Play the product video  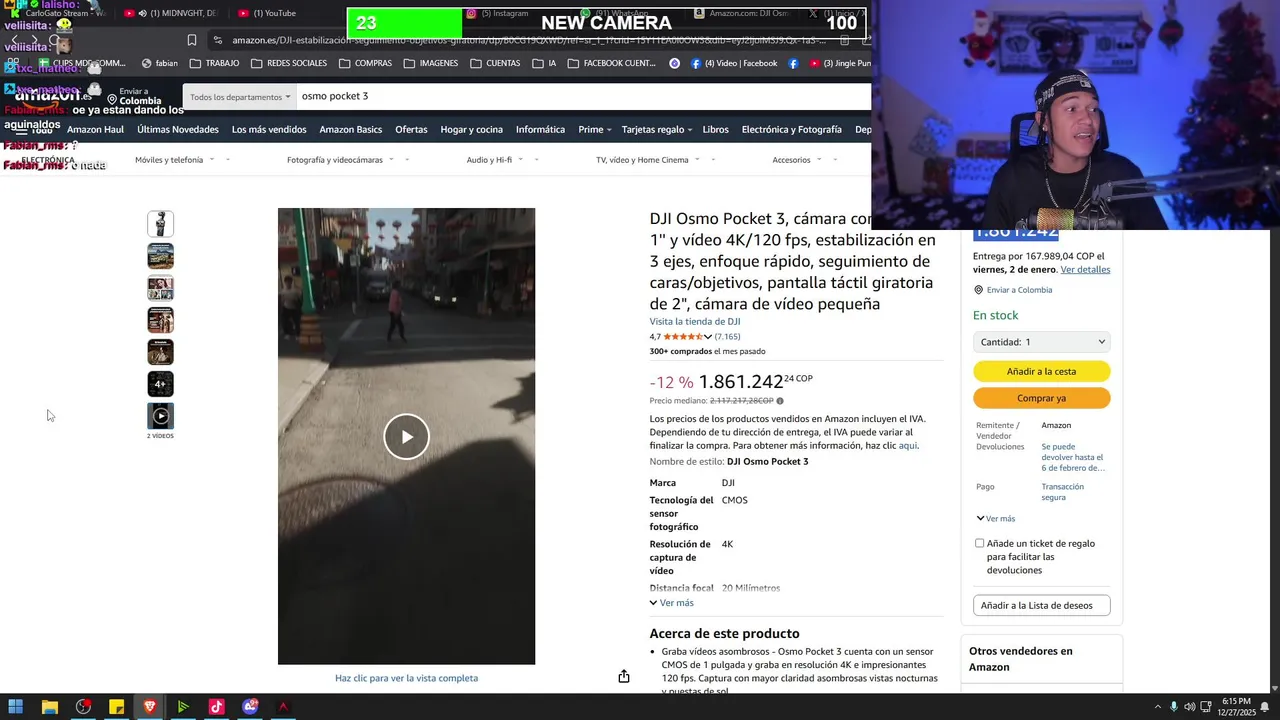(406, 436)
